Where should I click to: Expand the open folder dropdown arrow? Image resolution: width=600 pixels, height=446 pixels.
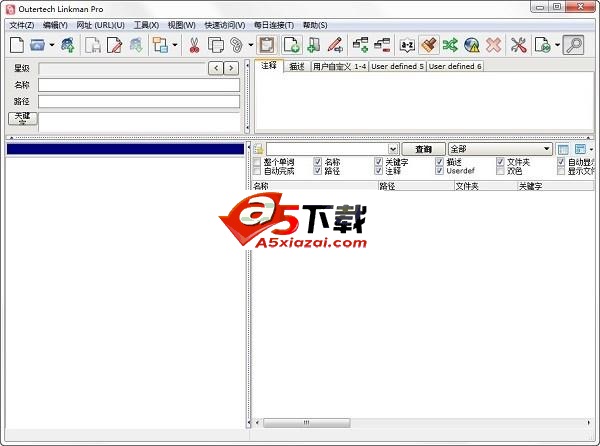[52, 45]
